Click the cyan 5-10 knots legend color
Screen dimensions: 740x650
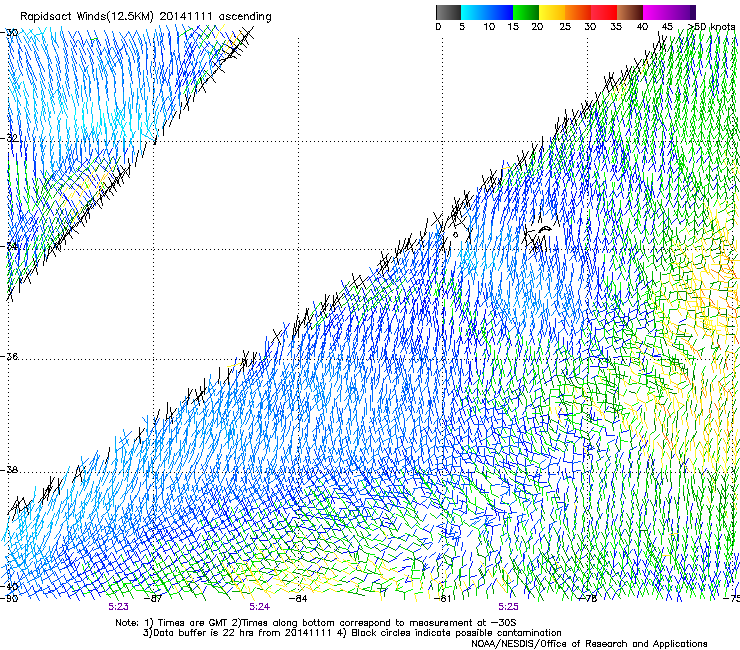(x=474, y=12)
